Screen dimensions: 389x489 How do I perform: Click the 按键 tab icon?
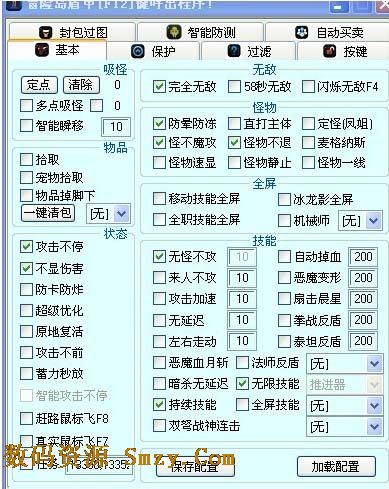tap(330, 51)
